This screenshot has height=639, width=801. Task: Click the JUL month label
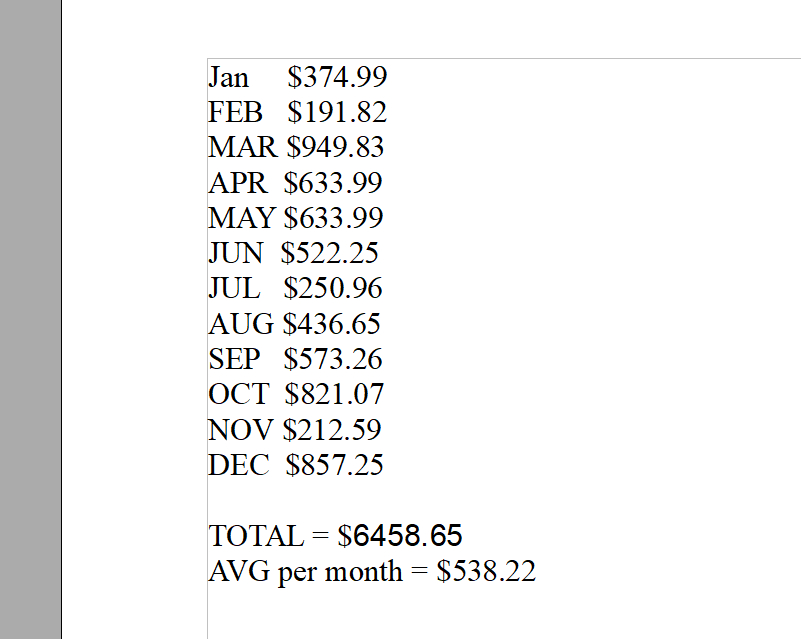234,289
